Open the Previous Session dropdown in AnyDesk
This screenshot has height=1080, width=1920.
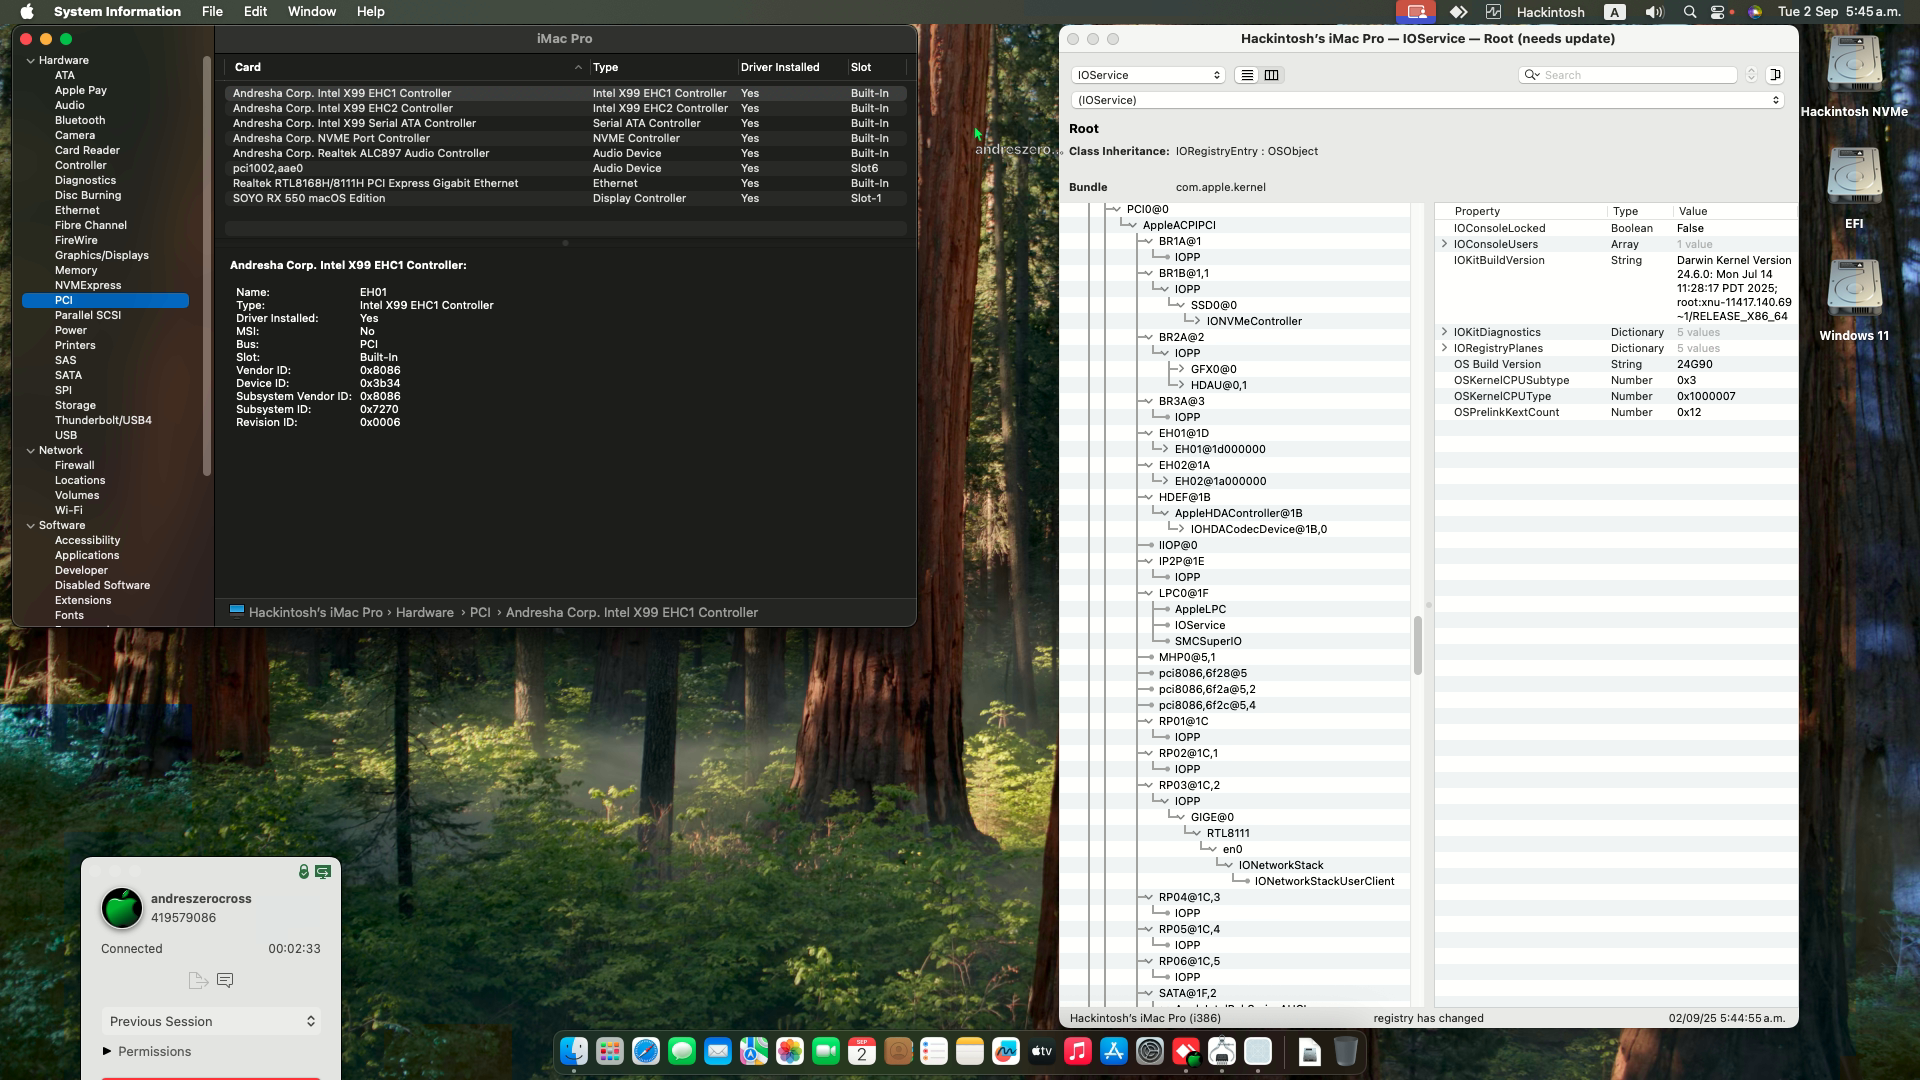pos(211,1021)
